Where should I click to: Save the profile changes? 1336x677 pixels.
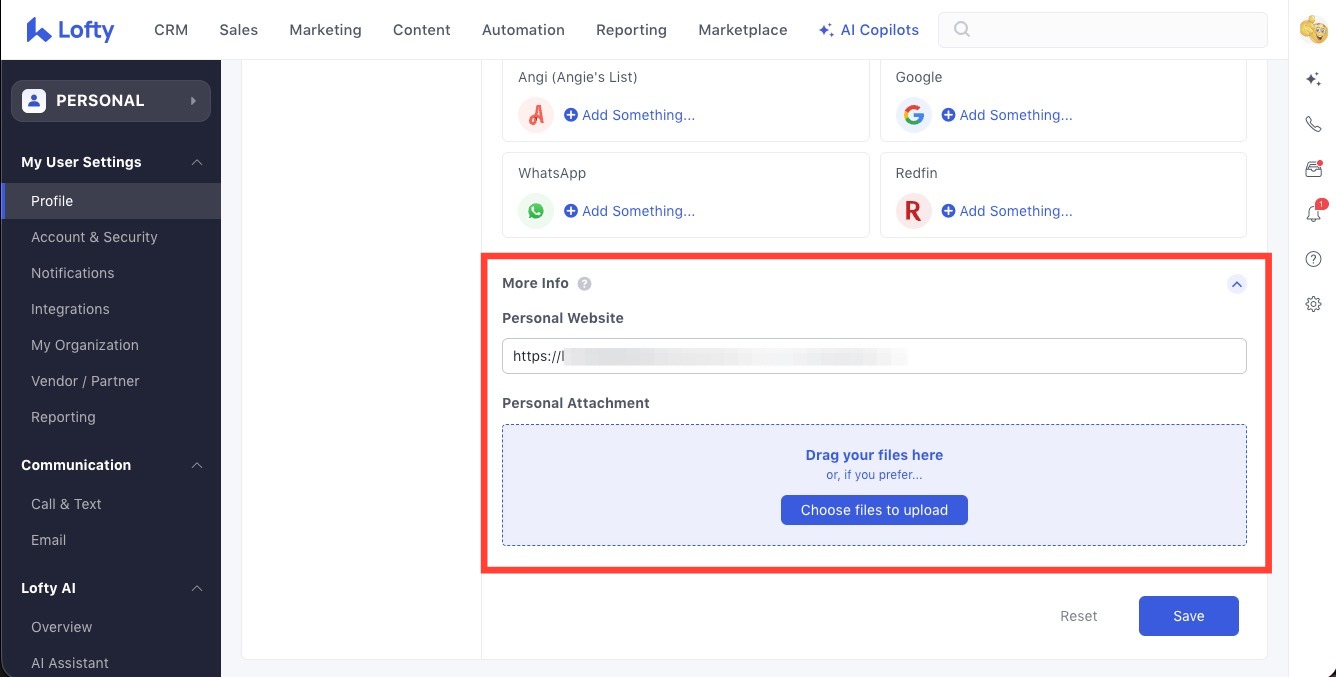[1189, 616]
